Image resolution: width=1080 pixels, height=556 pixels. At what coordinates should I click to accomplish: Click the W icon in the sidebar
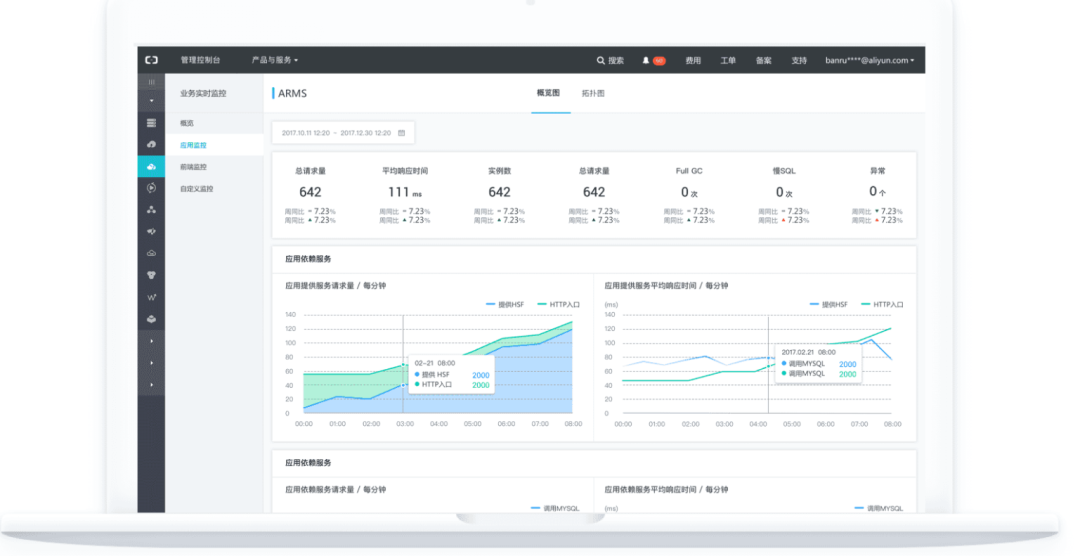152,297
